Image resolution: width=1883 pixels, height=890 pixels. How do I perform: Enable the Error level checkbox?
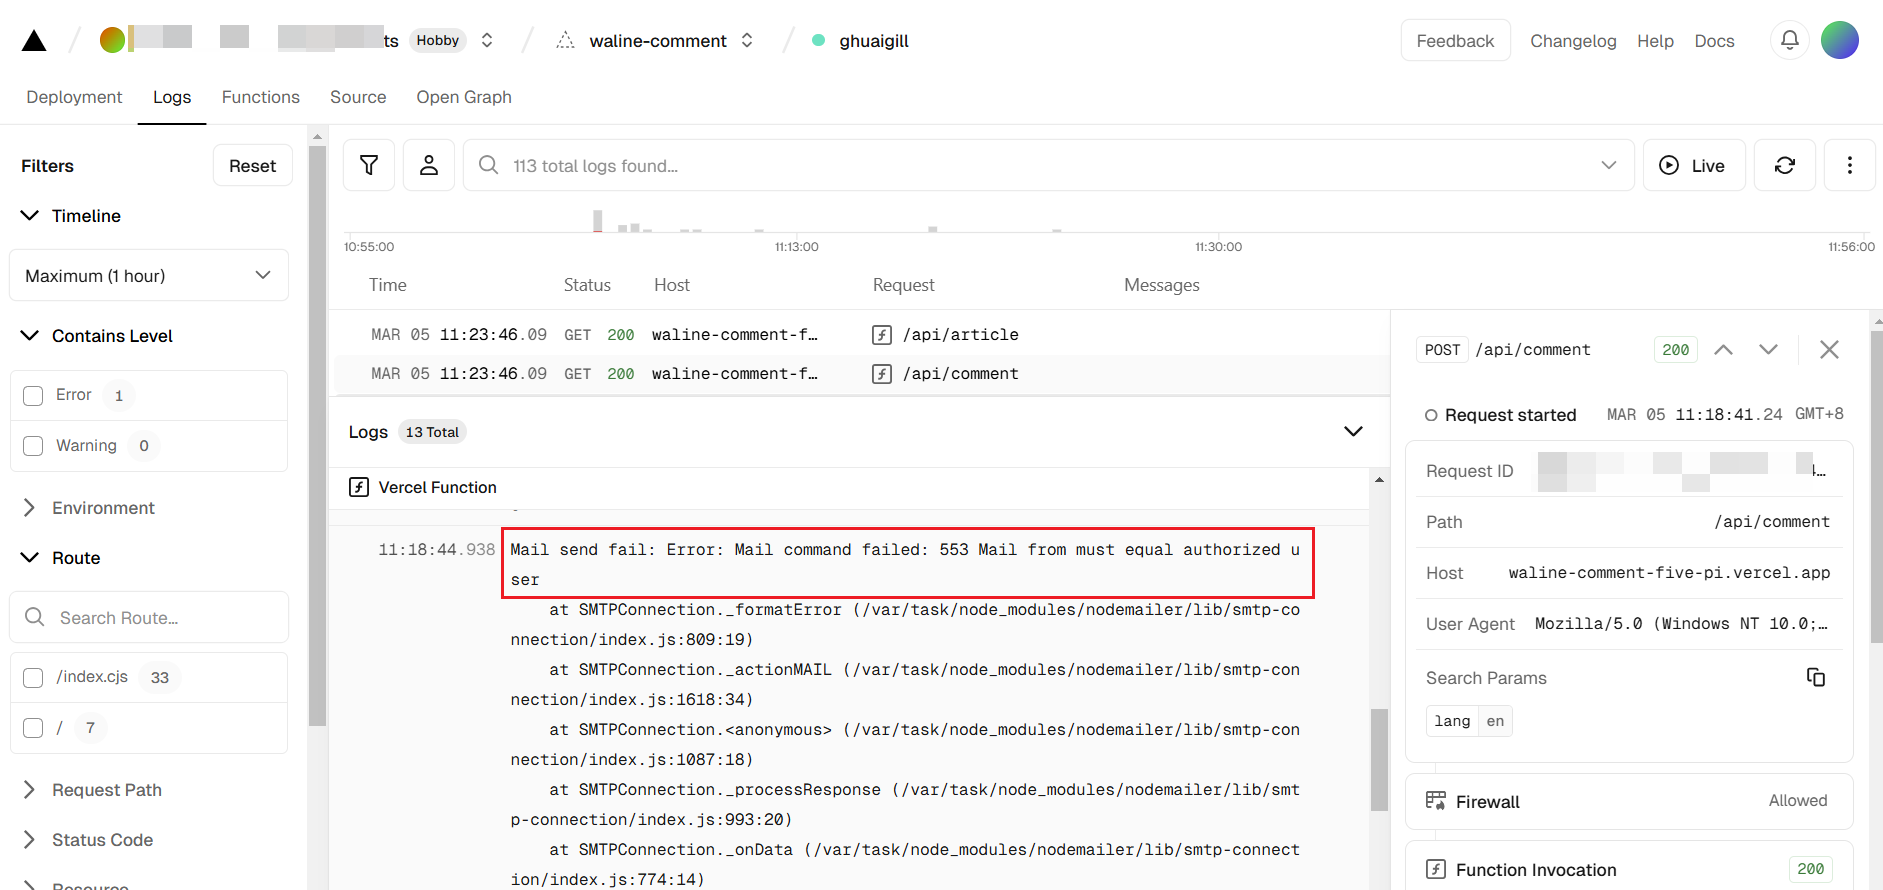click(33, 396)
